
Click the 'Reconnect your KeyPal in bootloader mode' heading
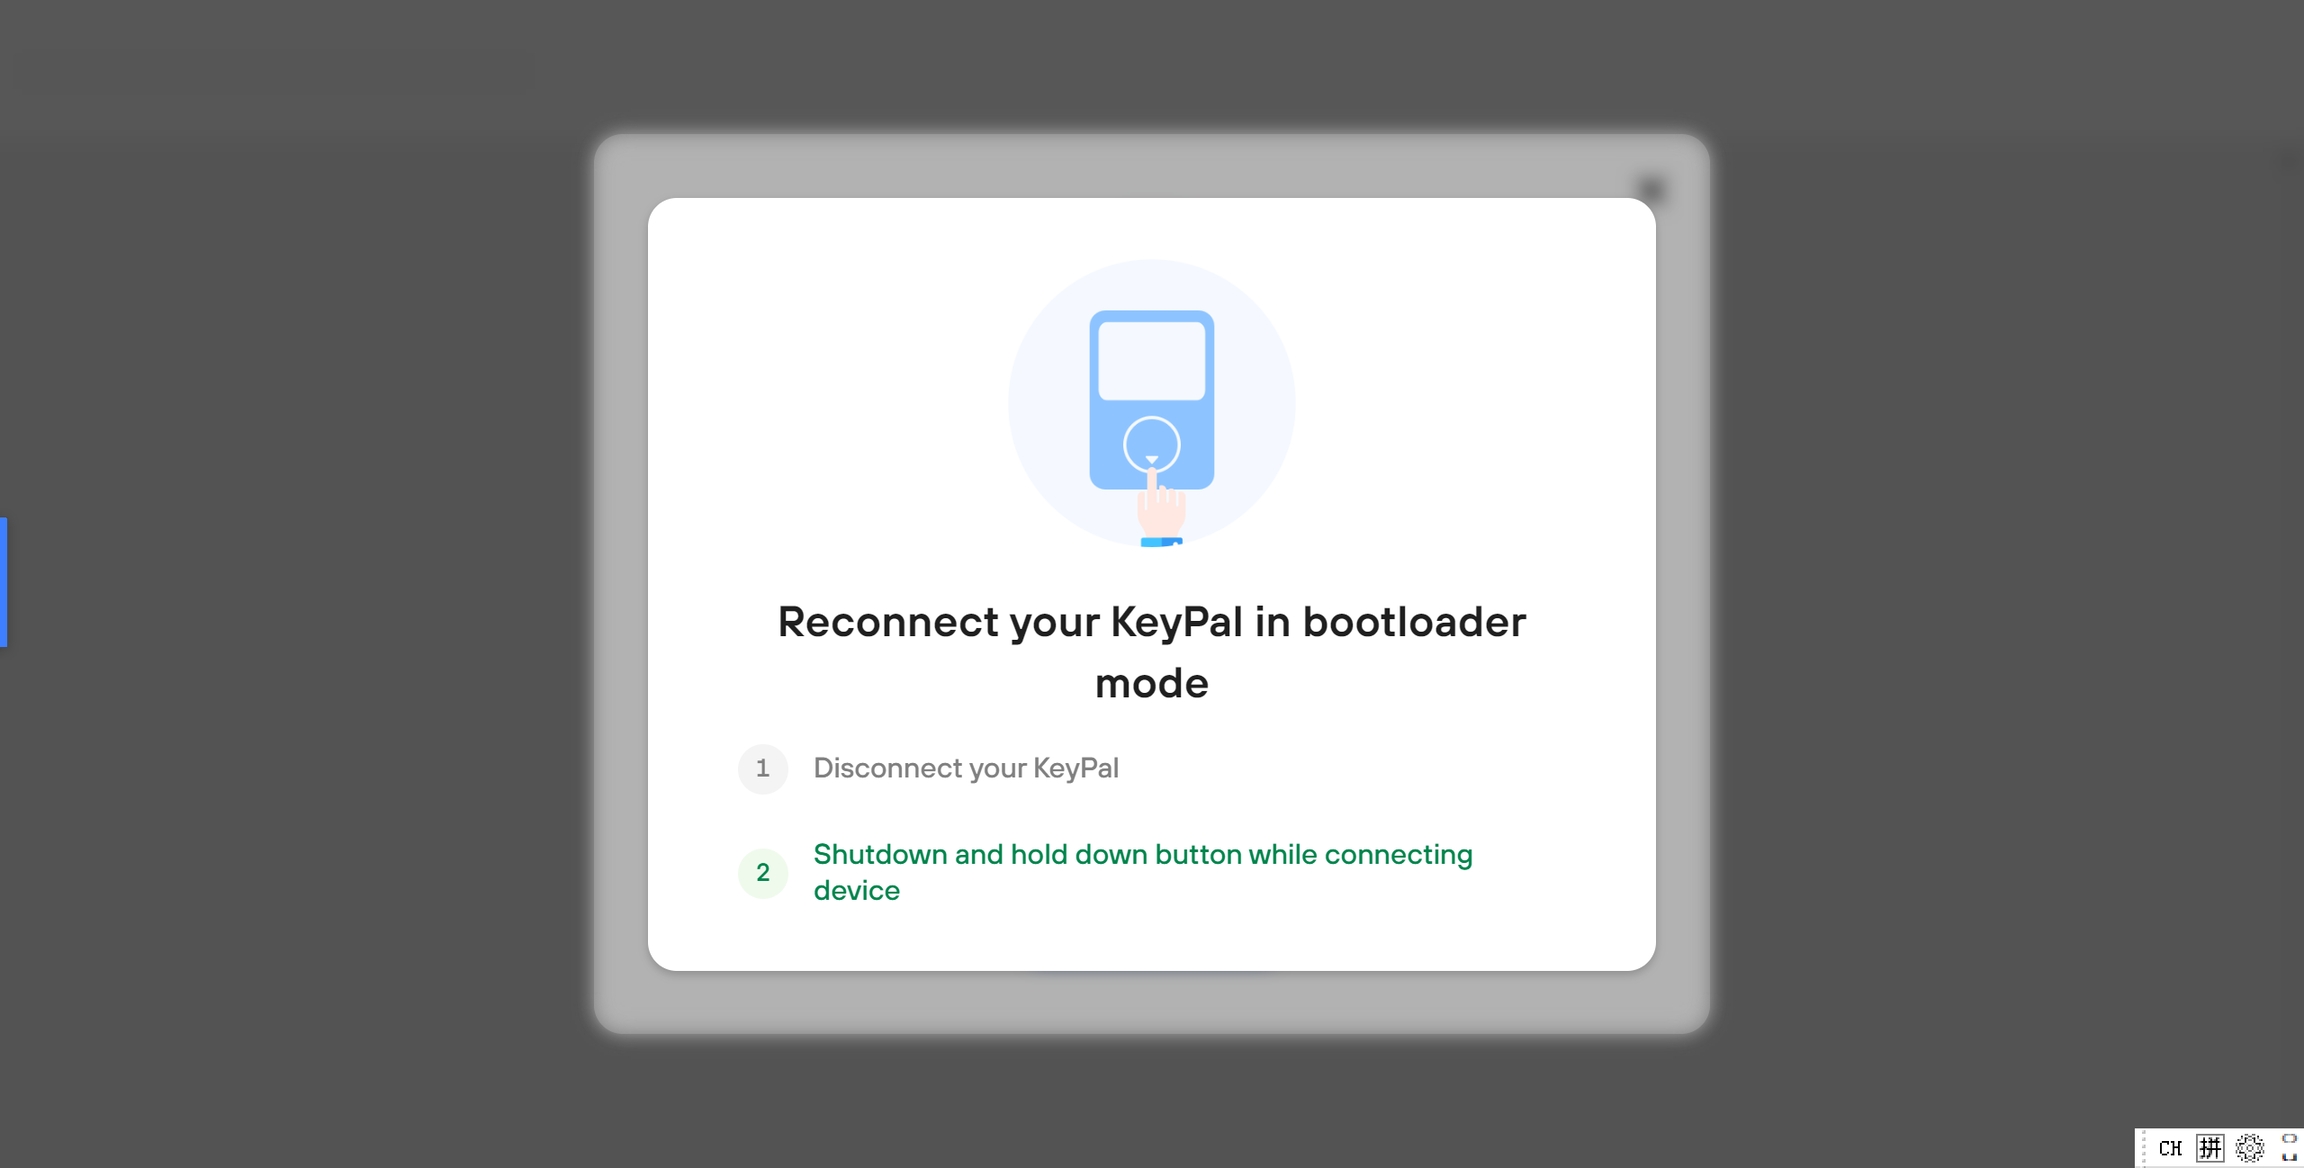tap(1152, 652)
